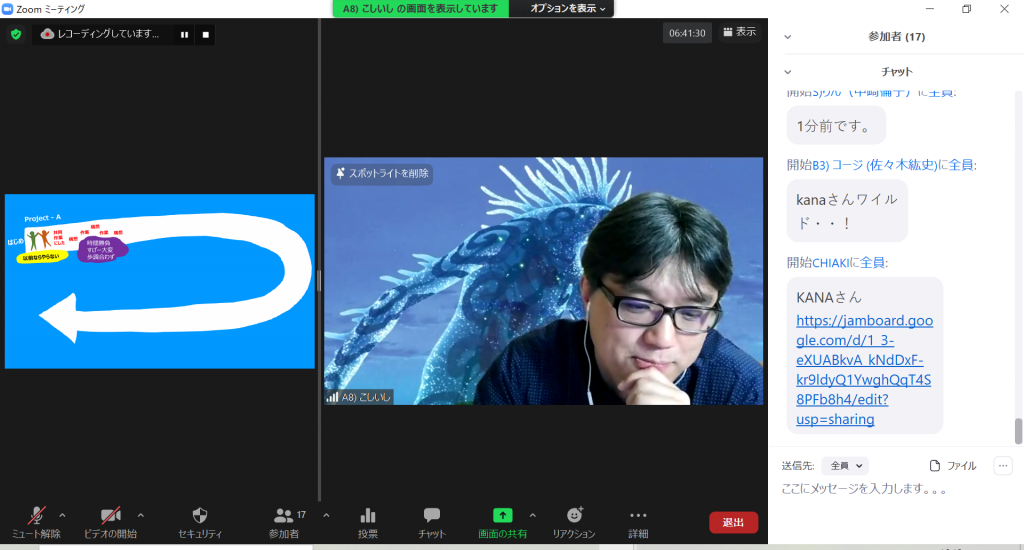Toggle Chat panel from toolbar

point(432,523)
